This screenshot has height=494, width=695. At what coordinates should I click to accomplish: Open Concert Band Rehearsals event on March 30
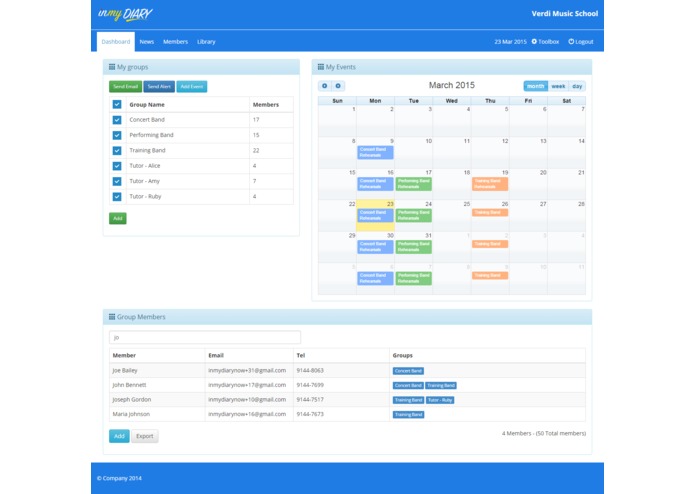[x=375, y=247]
